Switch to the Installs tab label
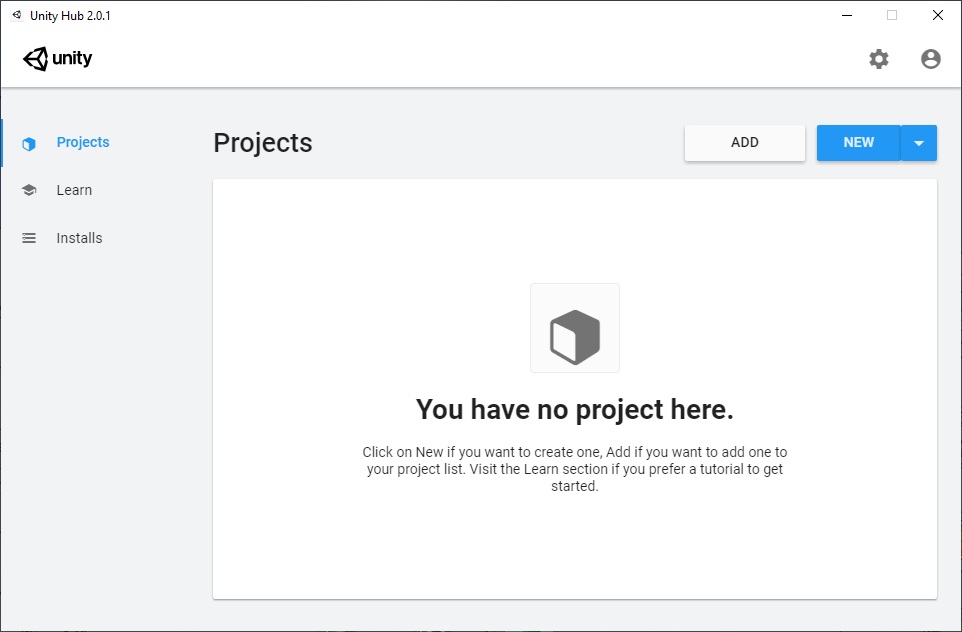This screenshot has height=632, width=962. (79, 238)
